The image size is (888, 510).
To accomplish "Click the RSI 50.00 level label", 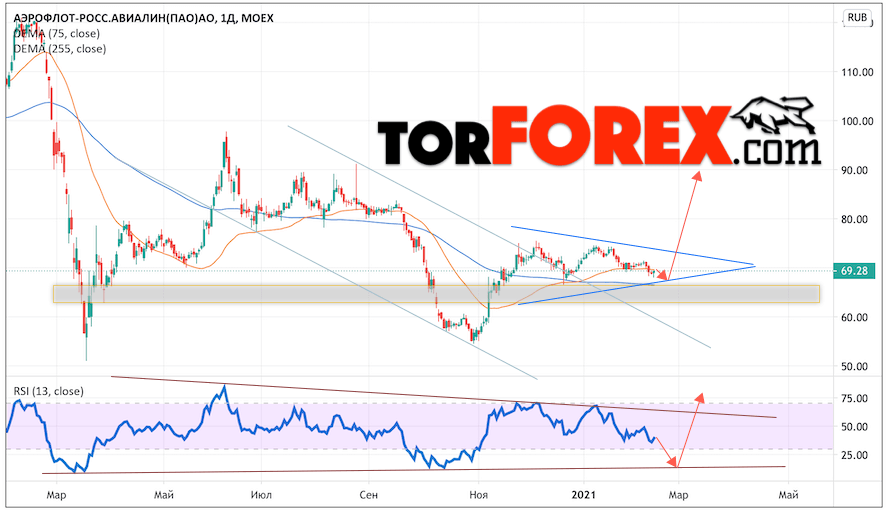I will [x=855, y=427].
